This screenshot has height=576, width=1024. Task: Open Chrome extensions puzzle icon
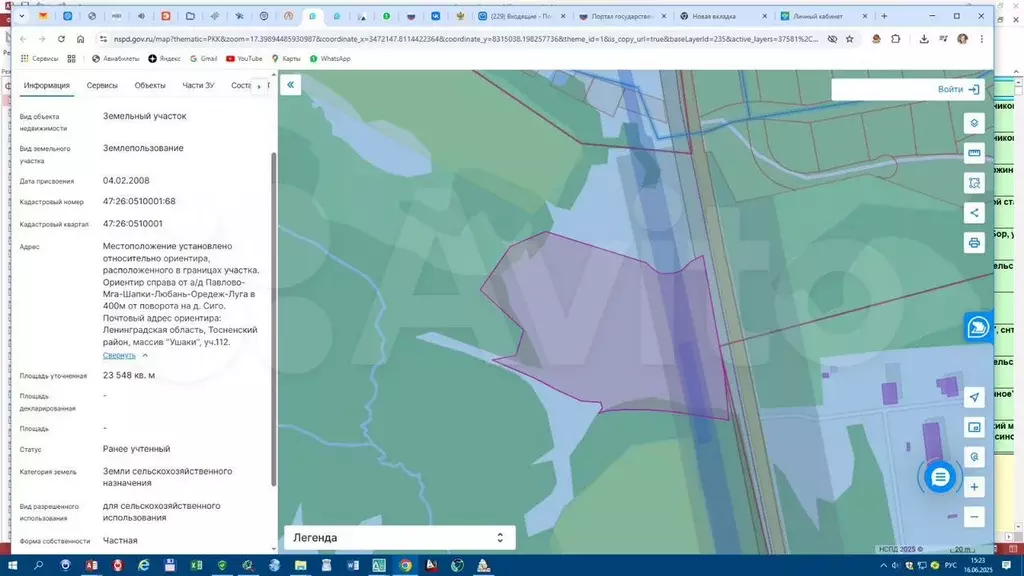click(895, 39)
